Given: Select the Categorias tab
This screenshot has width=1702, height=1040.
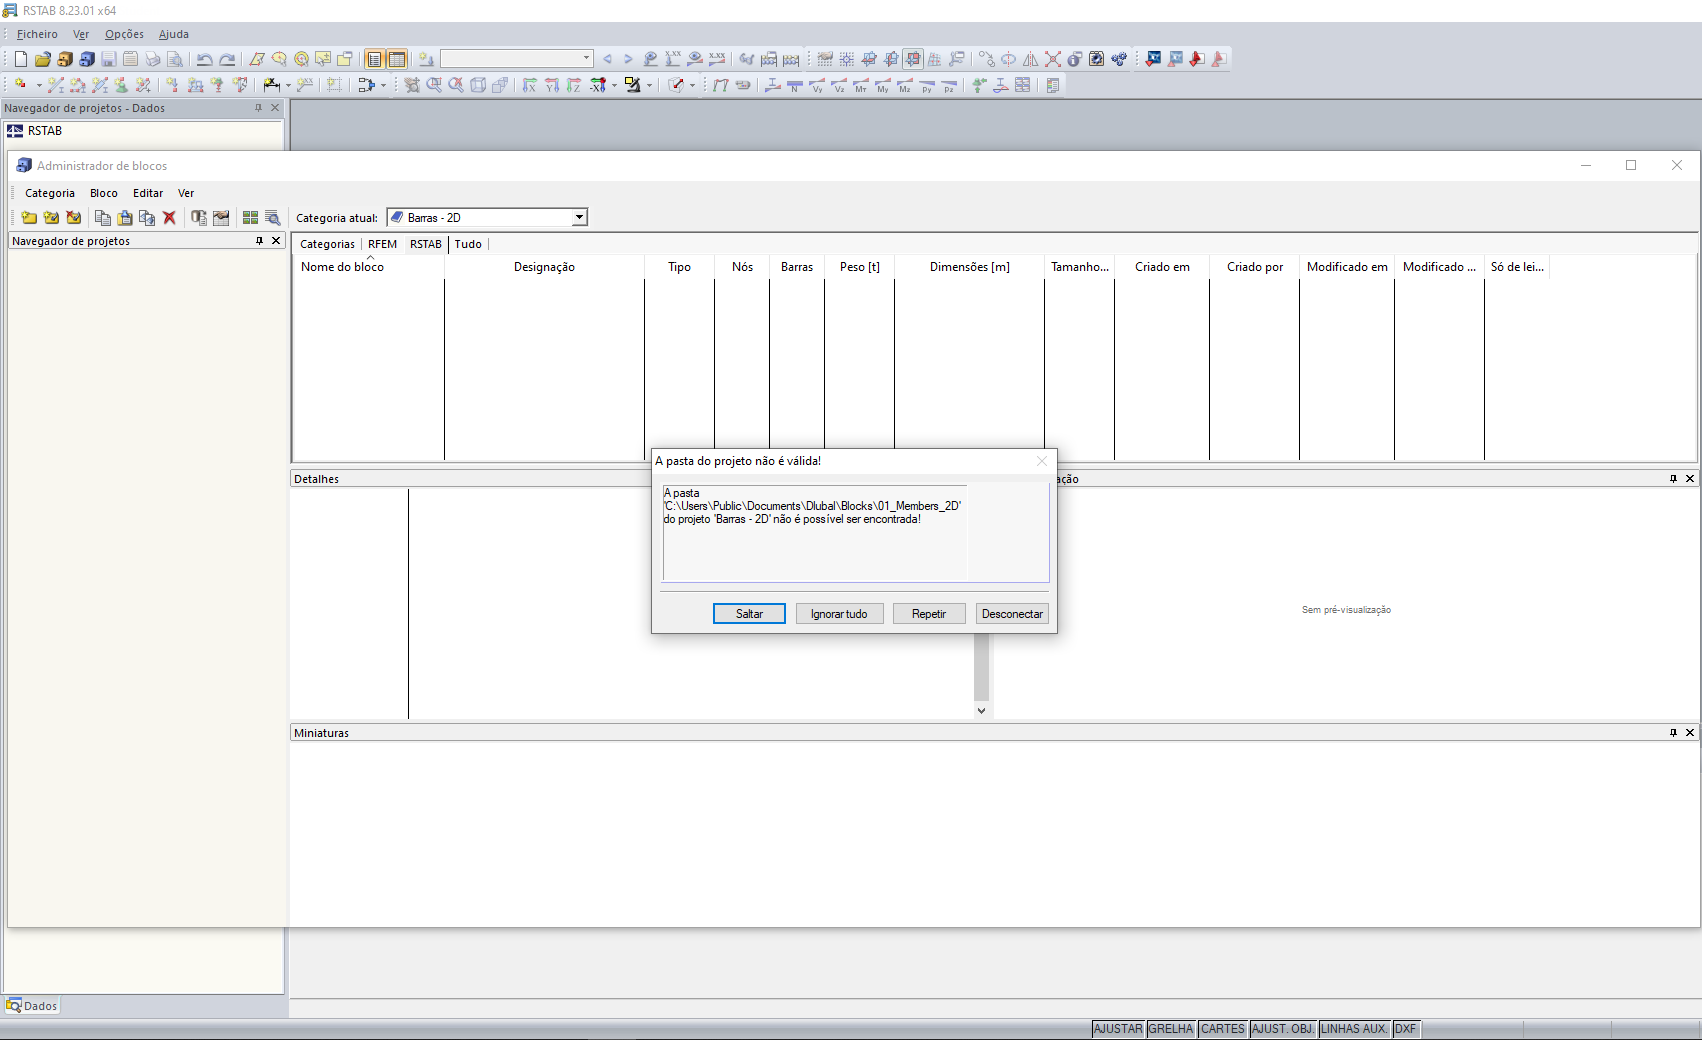Looking at the screenshot, I should pos(327,244).
